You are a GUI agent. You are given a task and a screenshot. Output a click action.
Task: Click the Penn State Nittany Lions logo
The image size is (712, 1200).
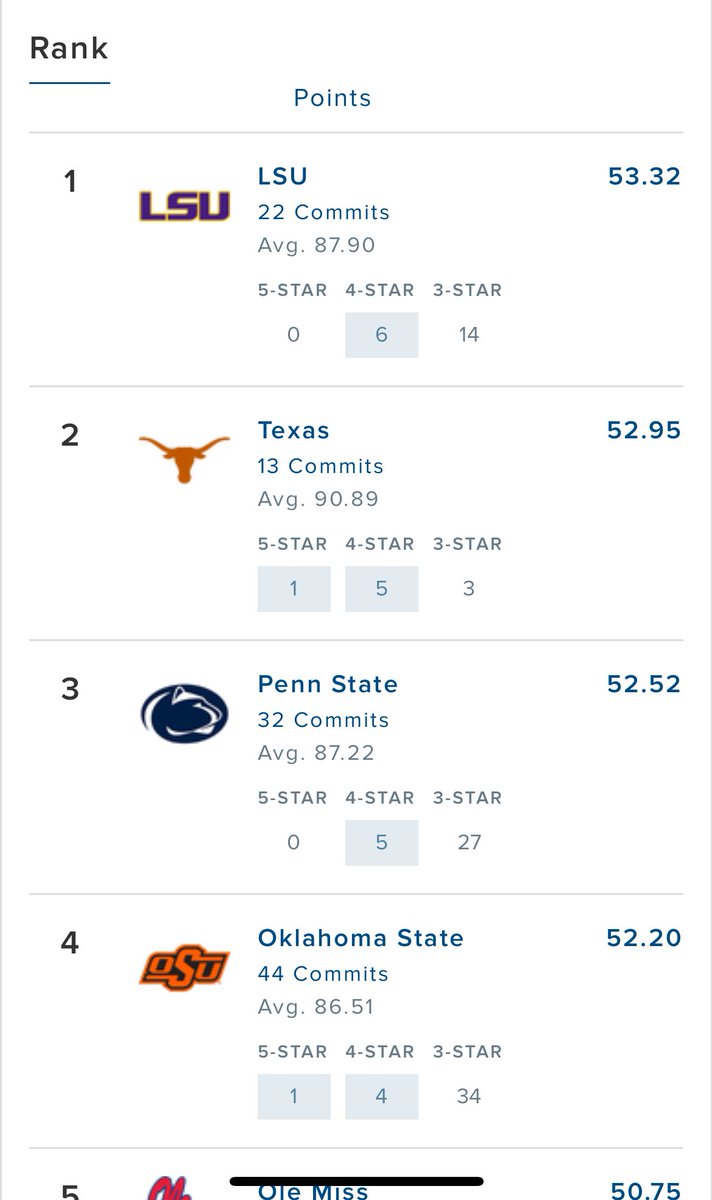pyautogui.click(x=184, y=714)
